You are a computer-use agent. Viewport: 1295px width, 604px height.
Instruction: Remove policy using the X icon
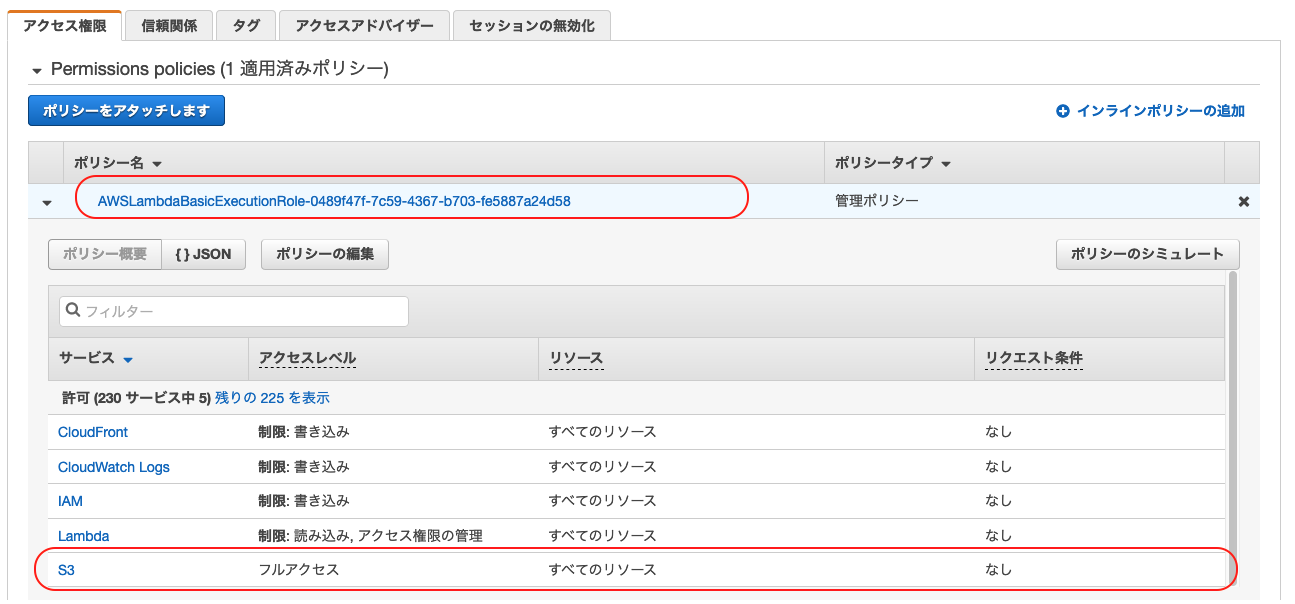pyautogui.click(x=1244, y=201)
